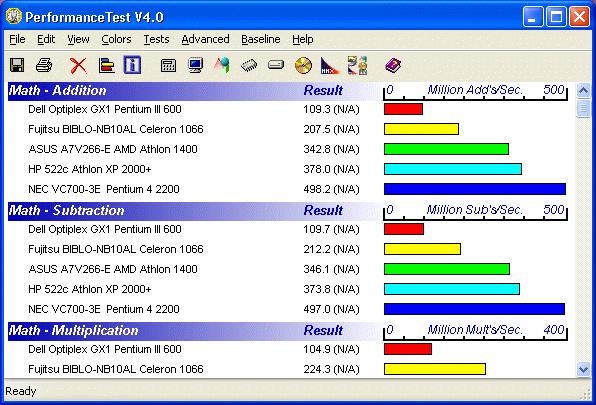Viewport: 596px width, 405px height.
Task: Toggle the blue system information icon
Action: tap(132, 65)
